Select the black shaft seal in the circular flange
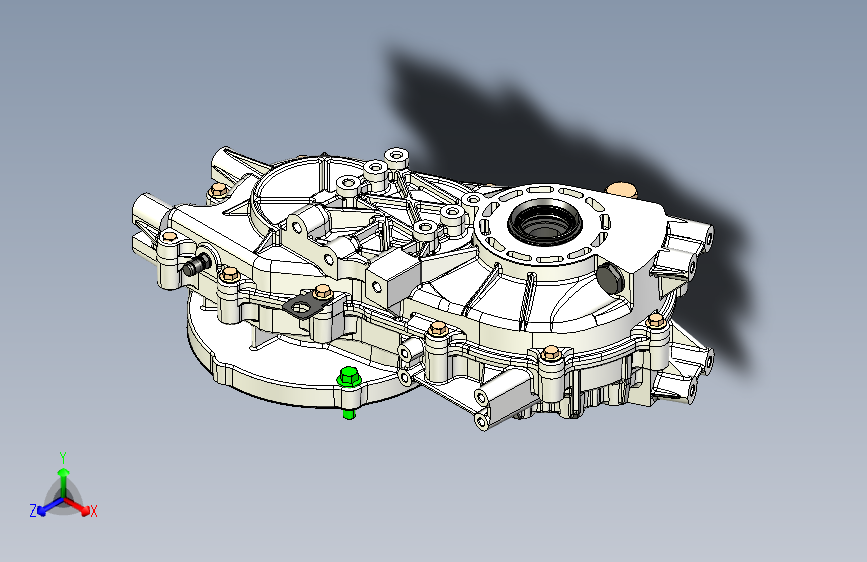 pyautogui.click(x=545, y=223)
